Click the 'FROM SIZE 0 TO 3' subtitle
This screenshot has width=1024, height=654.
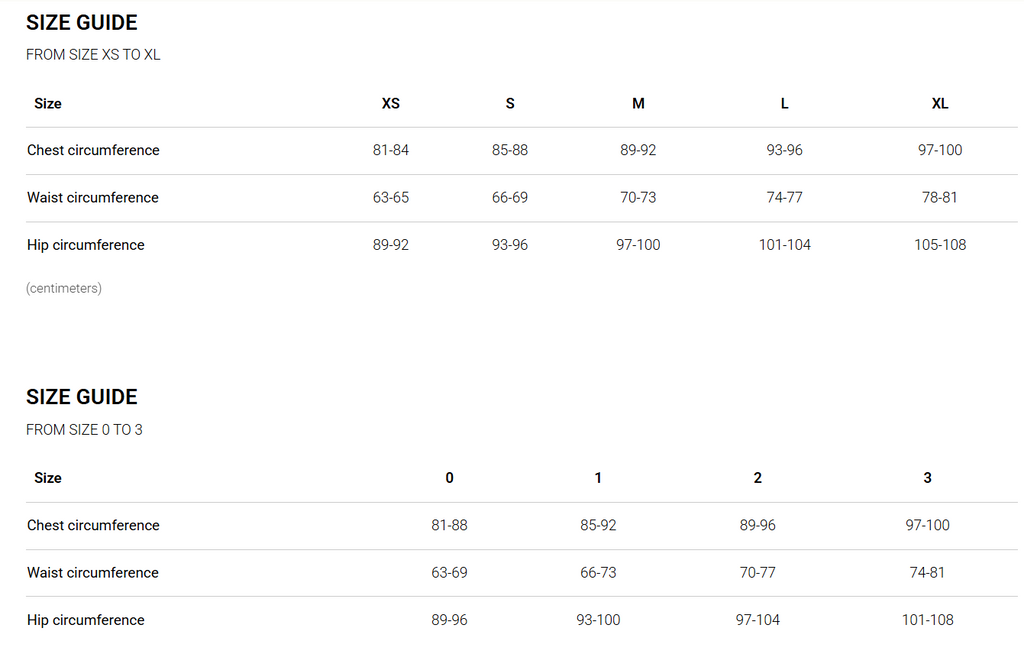pyautogui.click(x=84, y=430)
